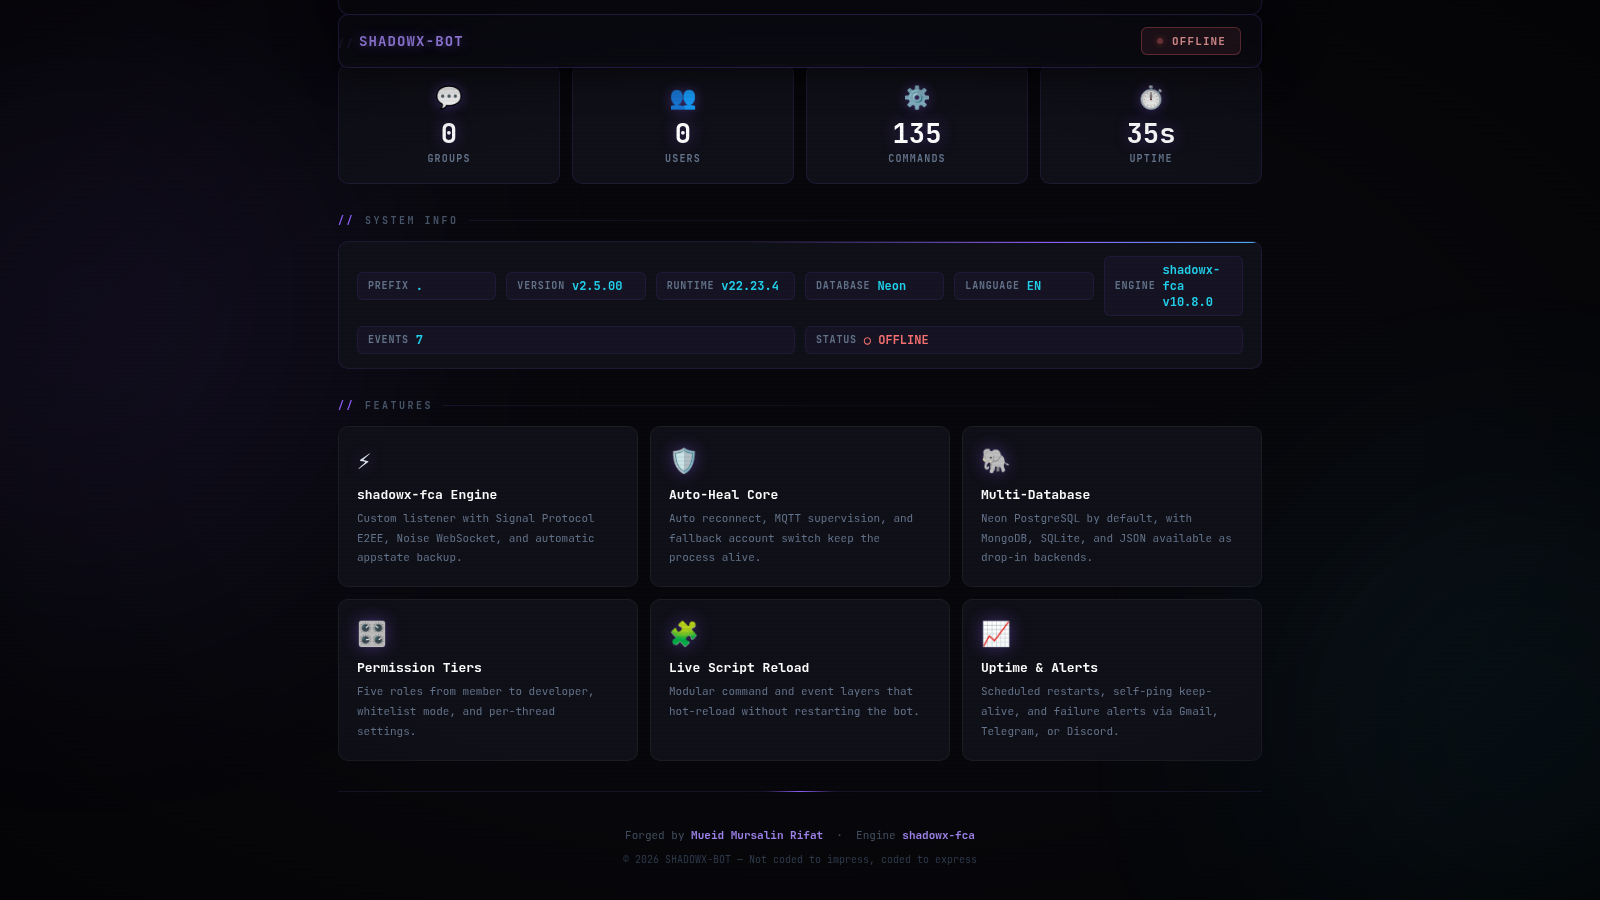Select the DATABASE Neon info chip
1600x900 pixels.
tap(874, 286)
